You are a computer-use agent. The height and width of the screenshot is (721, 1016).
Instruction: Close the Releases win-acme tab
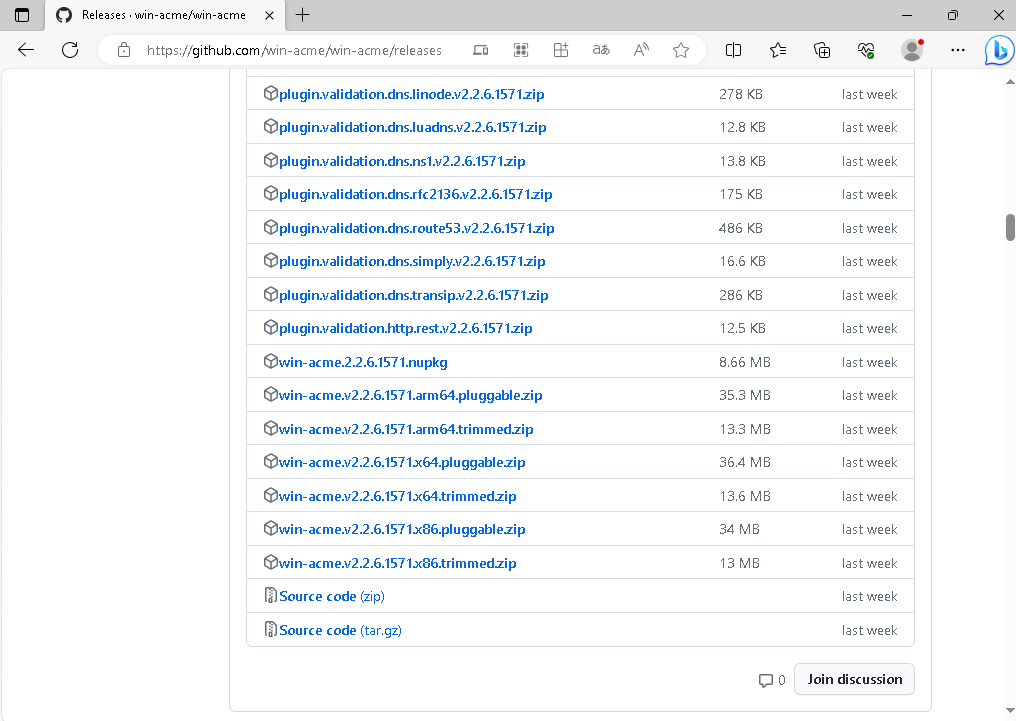tap(270, 15)
